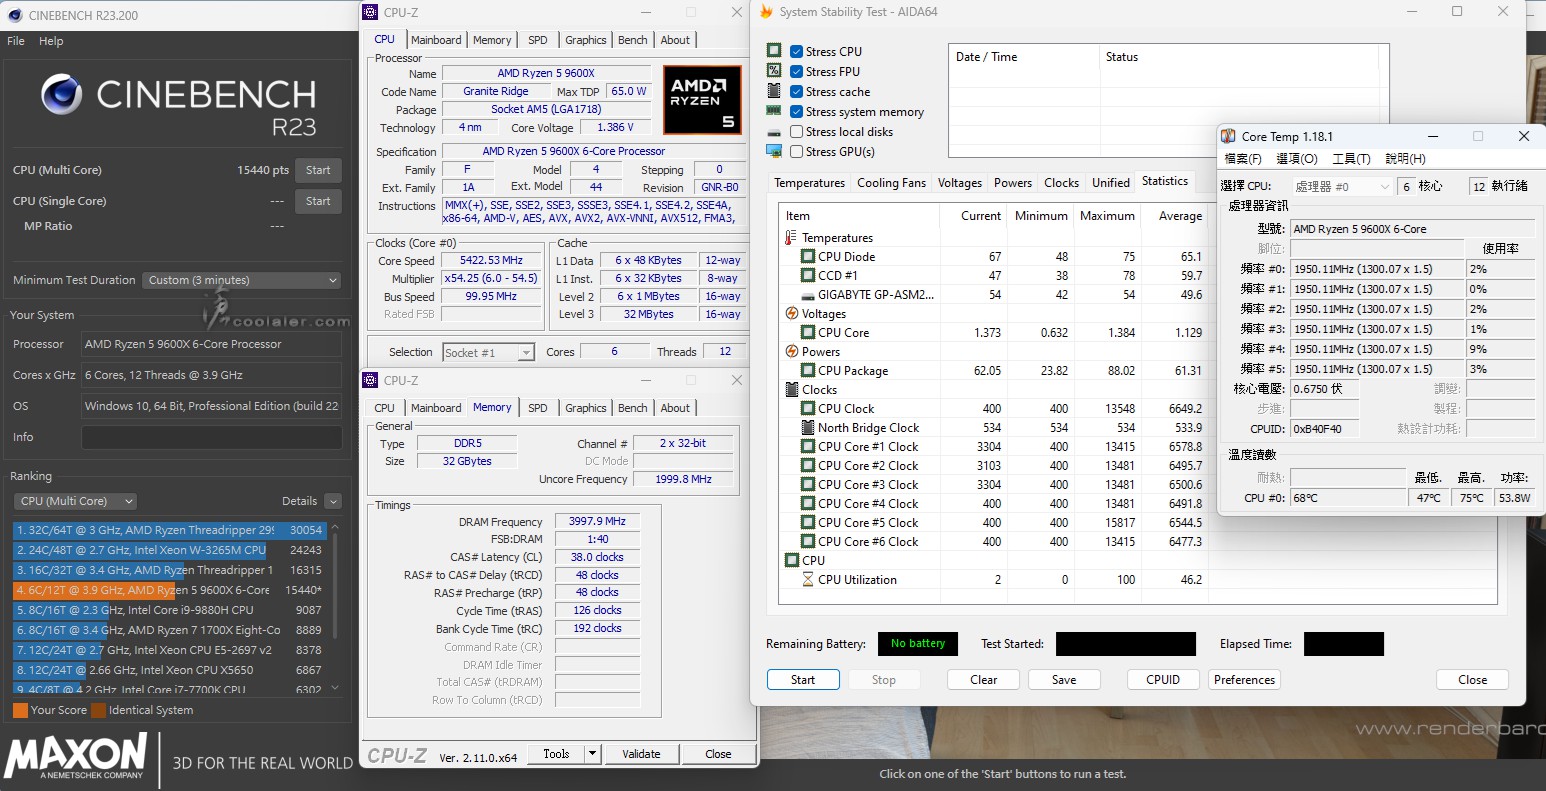1546x791 pixels.
Task: Open CPU-Z Tools dropdown arrow
Action: 592,754
